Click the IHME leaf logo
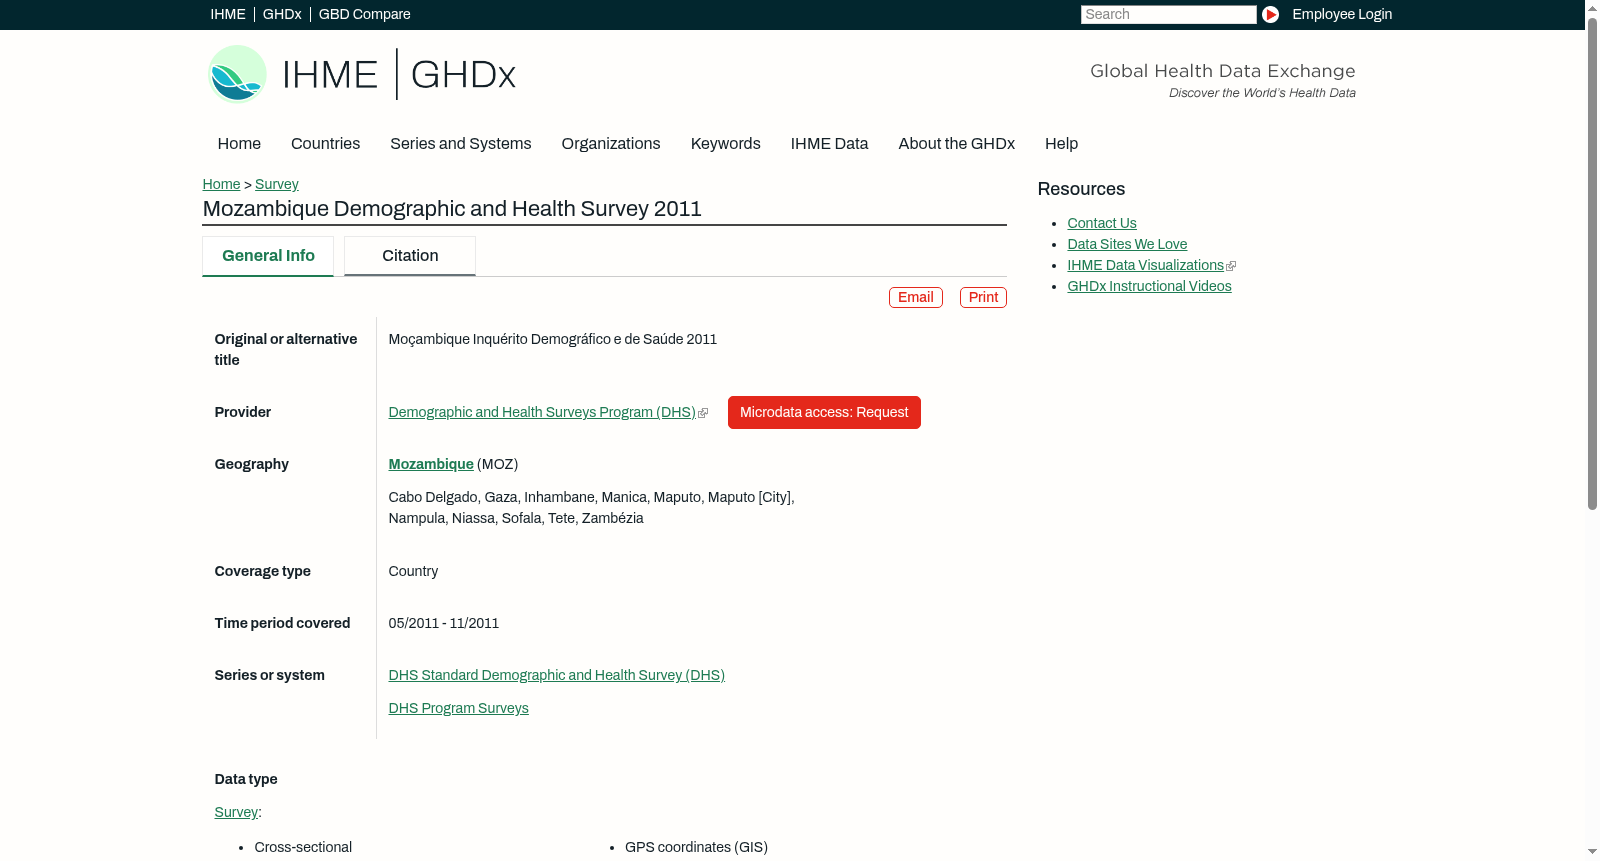The width and height of the screenshot is (1600, 861). click(x=237, y=74)
